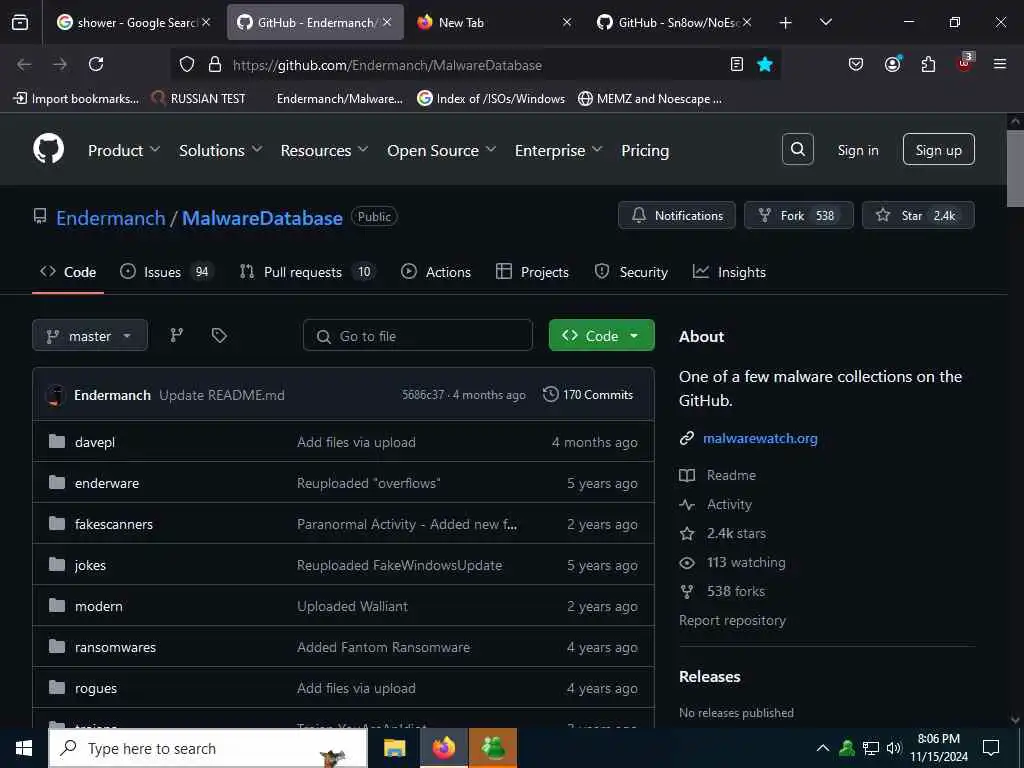Open the Firefox View icon
The height and width of the screenshot is (768, 1024).
(20, 22)
